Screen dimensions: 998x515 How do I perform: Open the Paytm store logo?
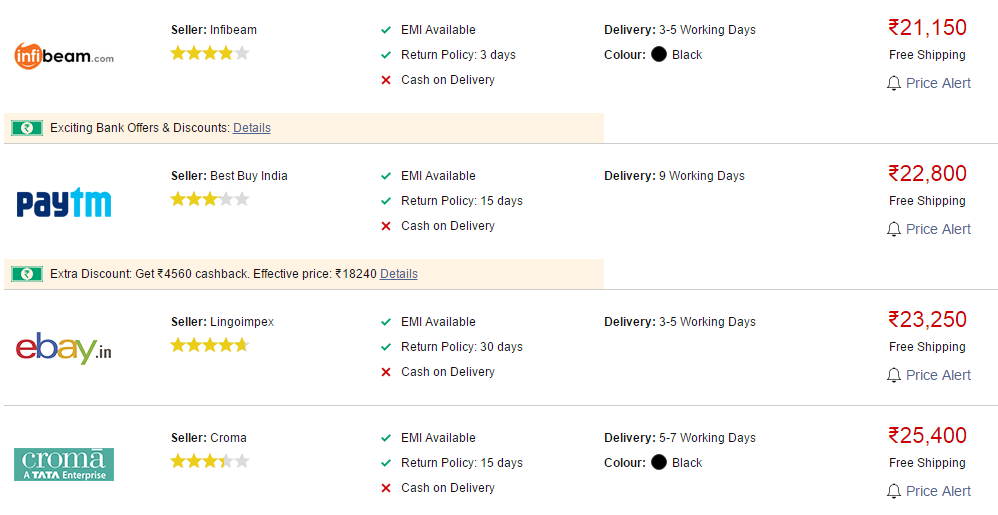coord(64,202)
